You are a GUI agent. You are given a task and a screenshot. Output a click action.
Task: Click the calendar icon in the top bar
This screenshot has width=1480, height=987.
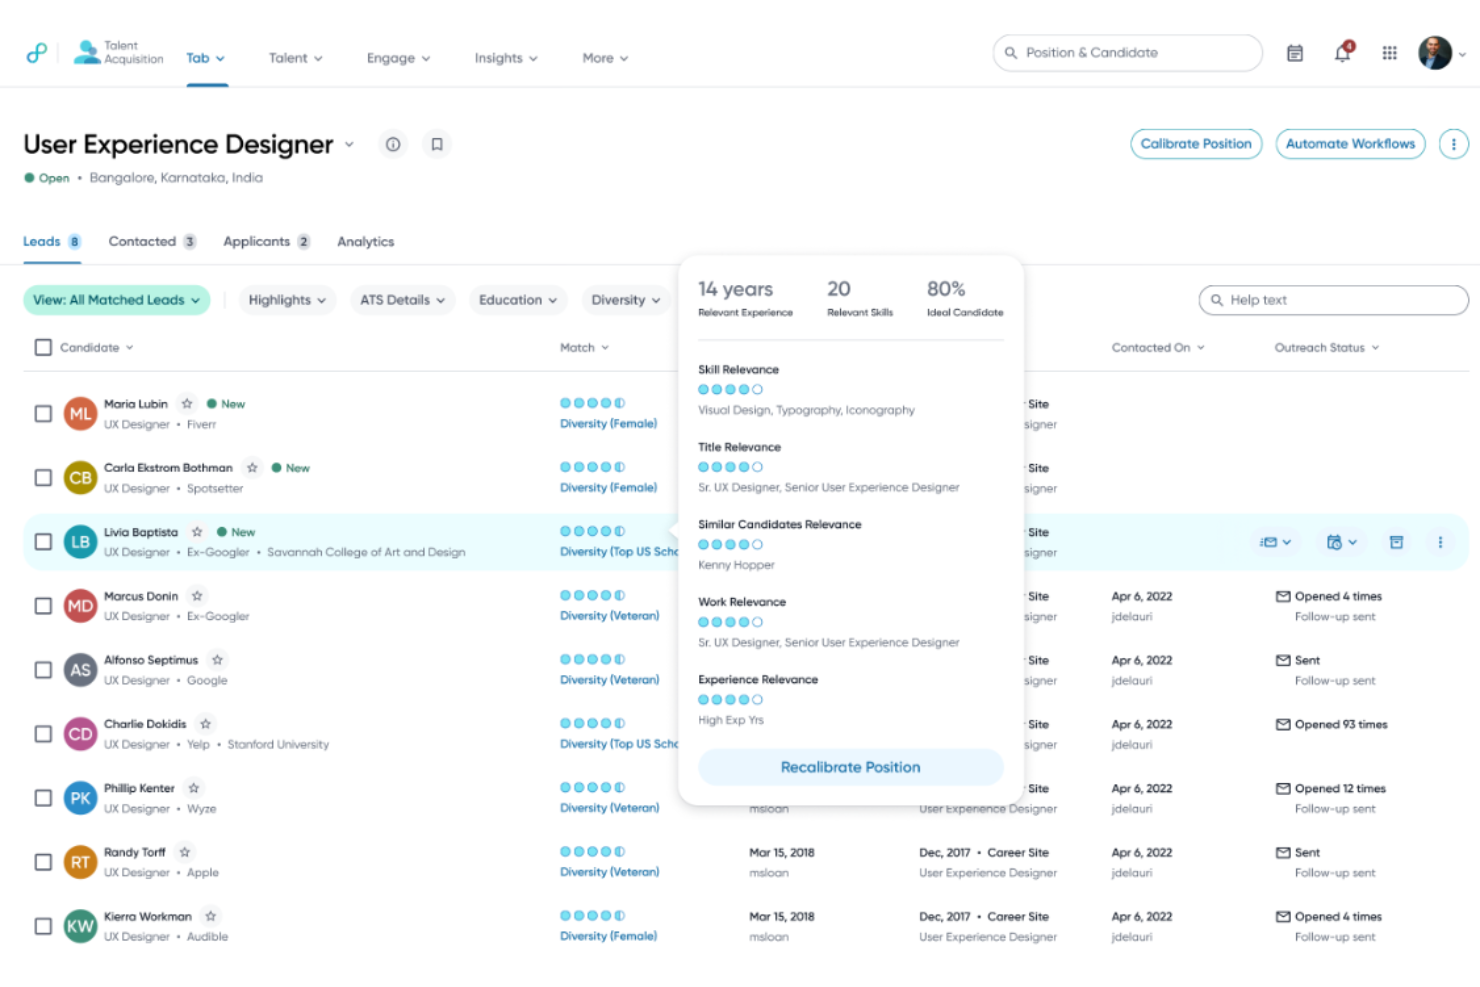point(1294,52)
